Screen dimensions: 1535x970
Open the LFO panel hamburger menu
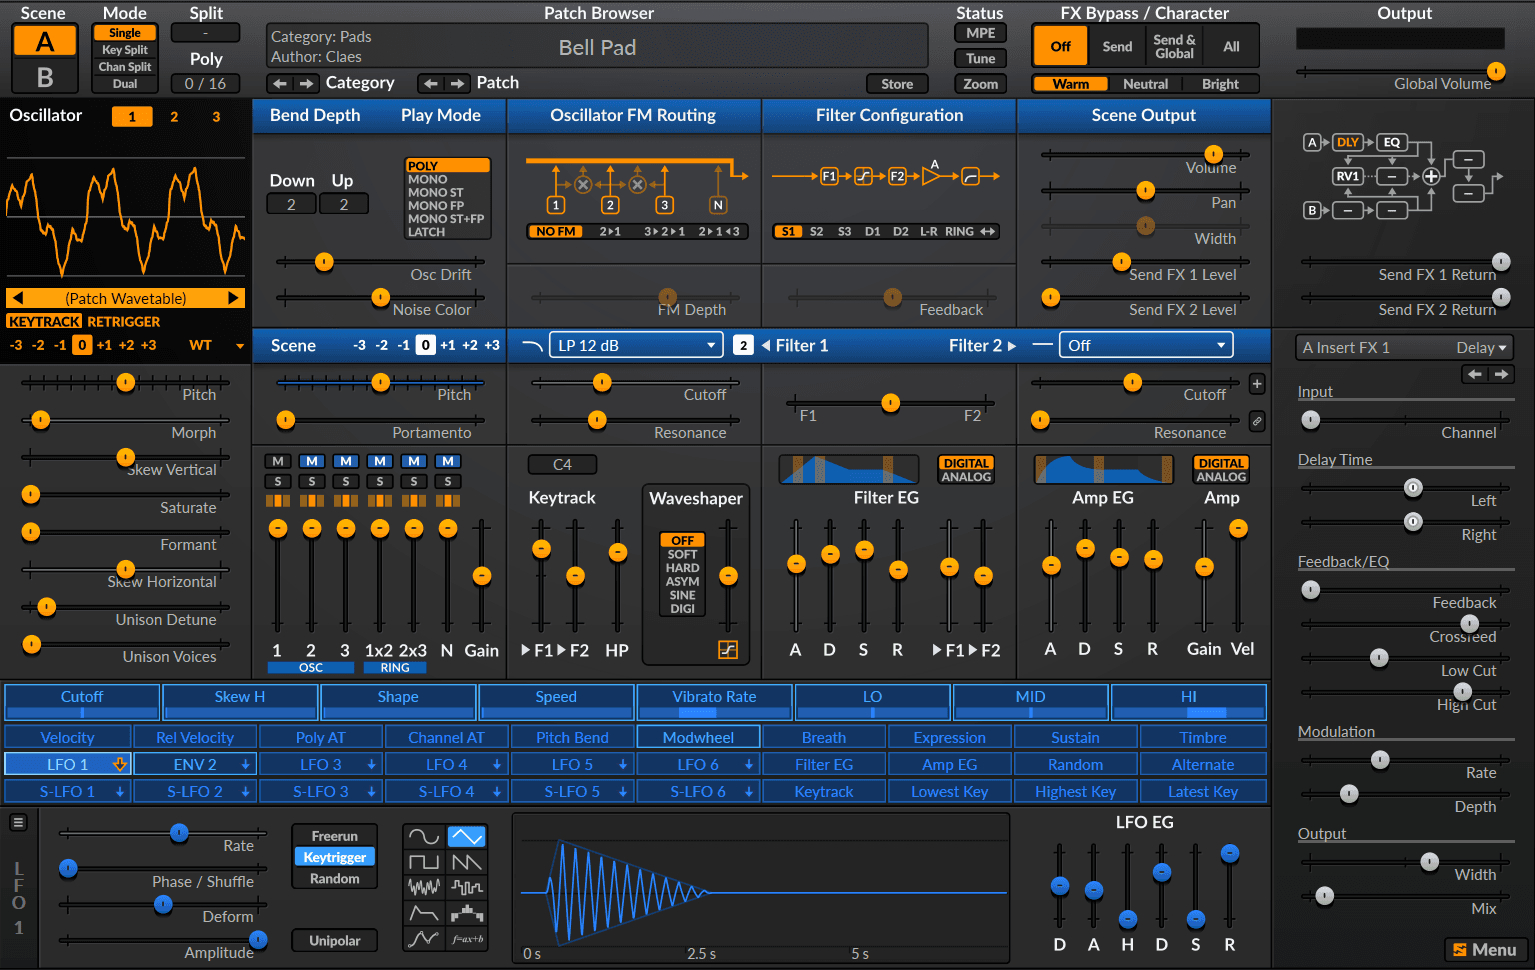18,820
